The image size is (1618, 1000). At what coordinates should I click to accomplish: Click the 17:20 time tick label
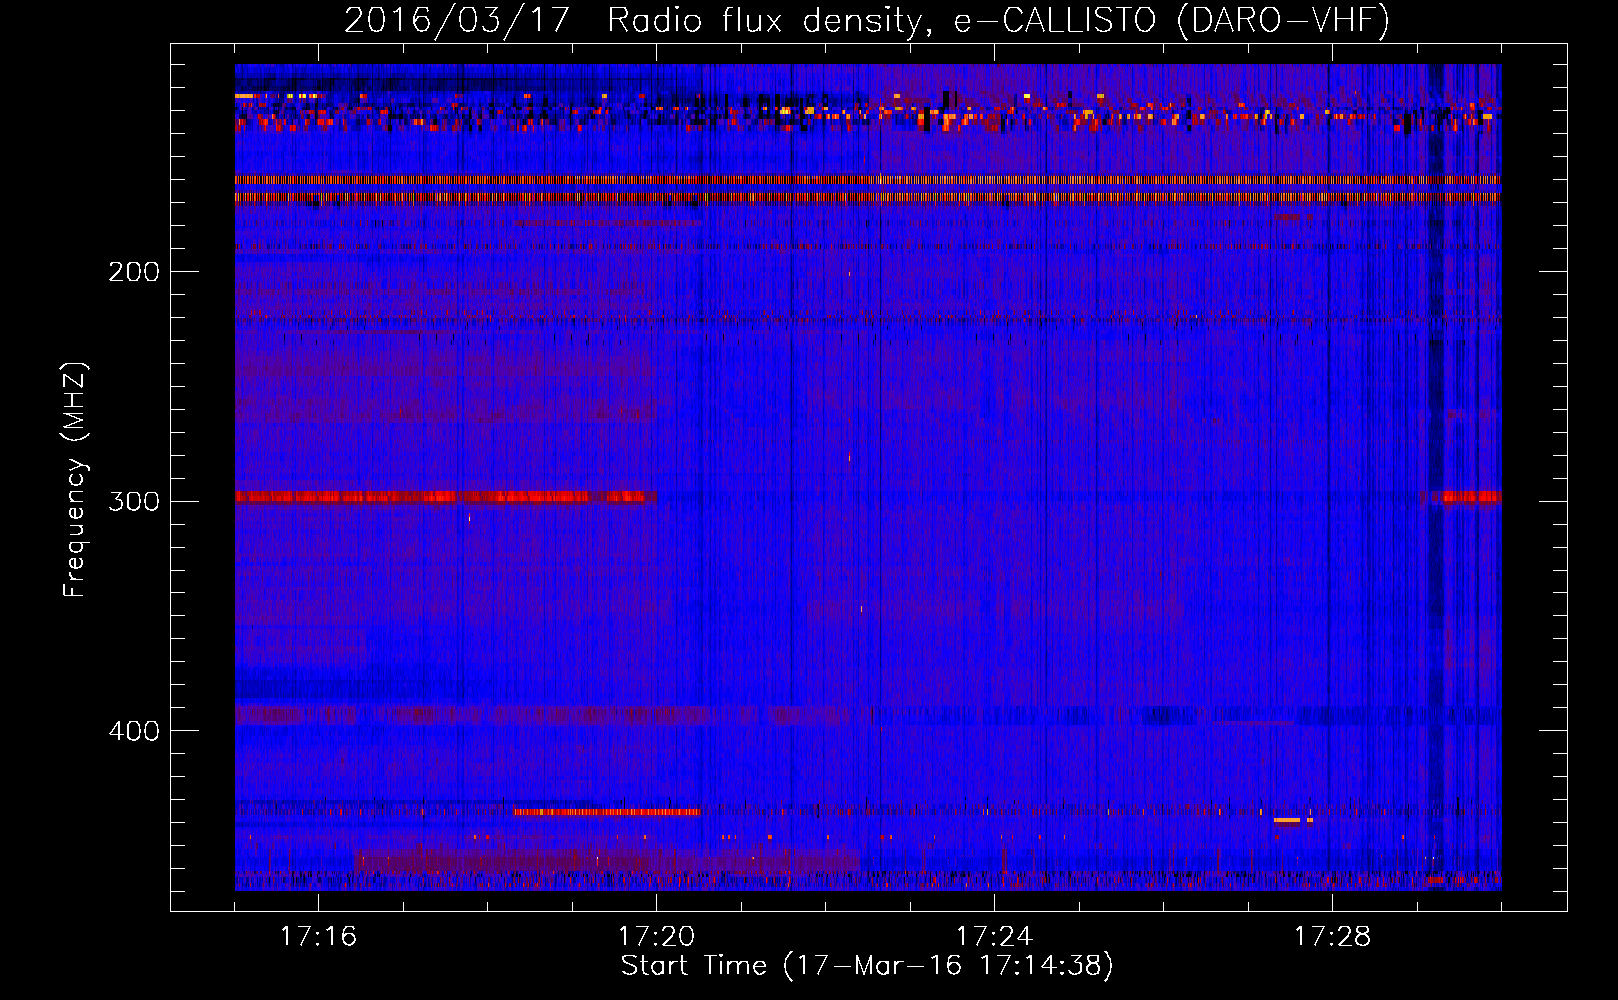click(x=656, y=936)
